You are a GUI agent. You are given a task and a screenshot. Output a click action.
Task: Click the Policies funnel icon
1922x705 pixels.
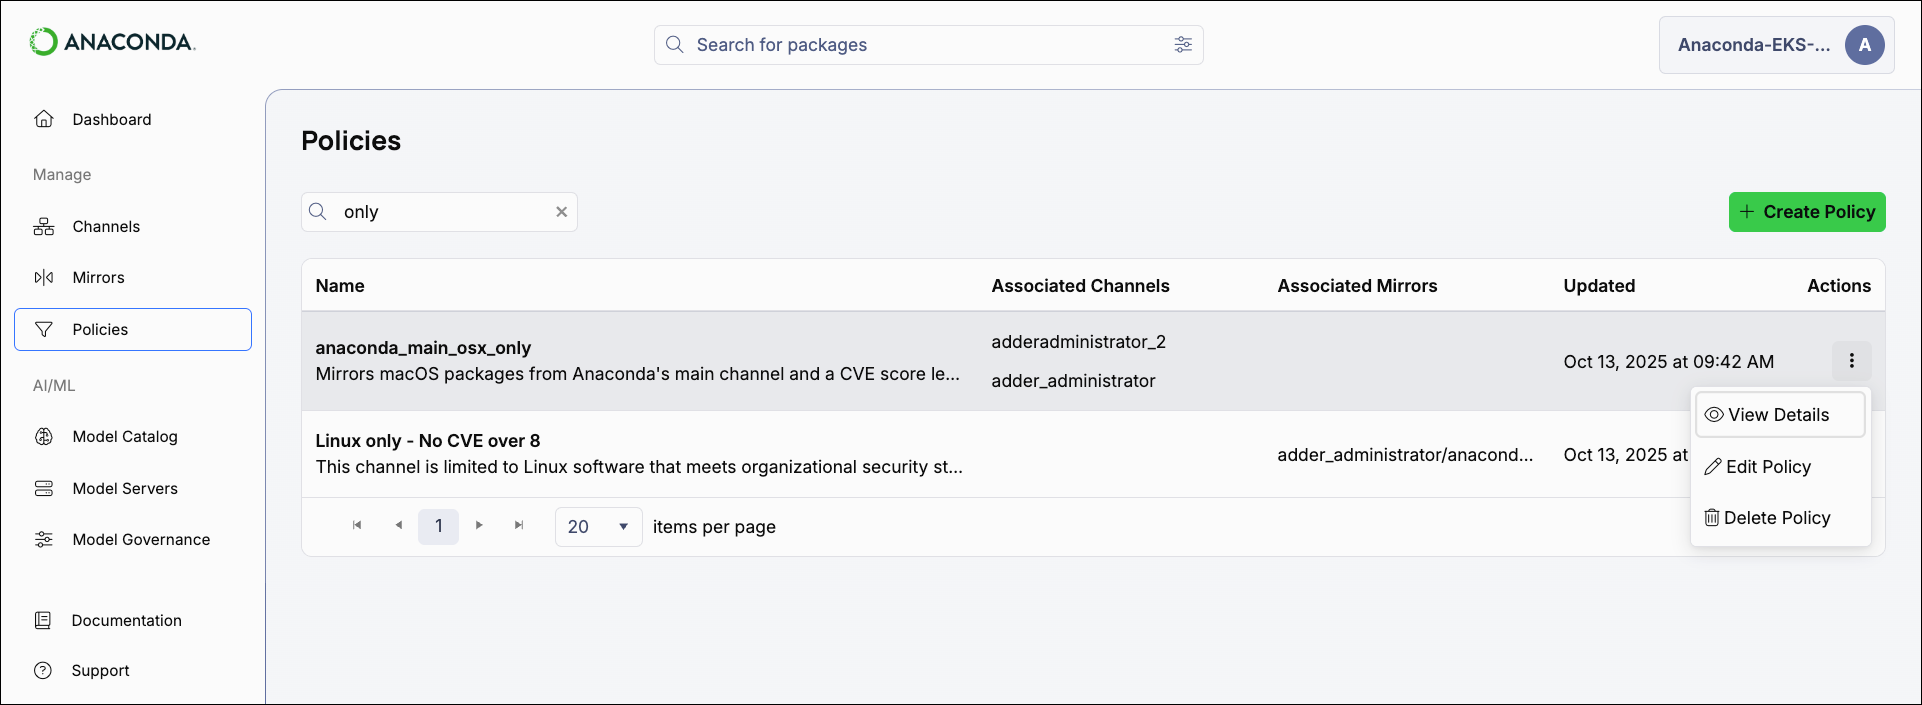click(44, 330)
